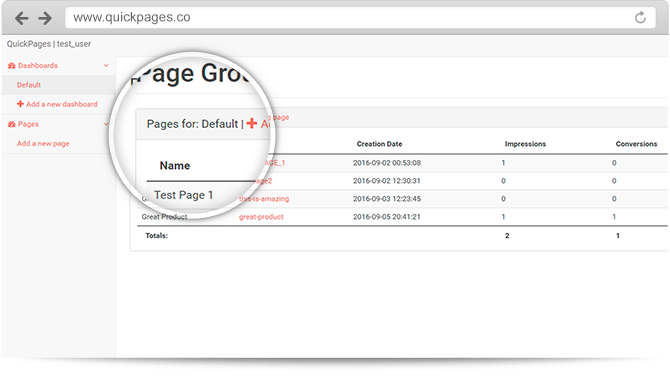Open the Pages sidebar menu
The height and width of the screenshot is (380, 670).
coord(28,124)
